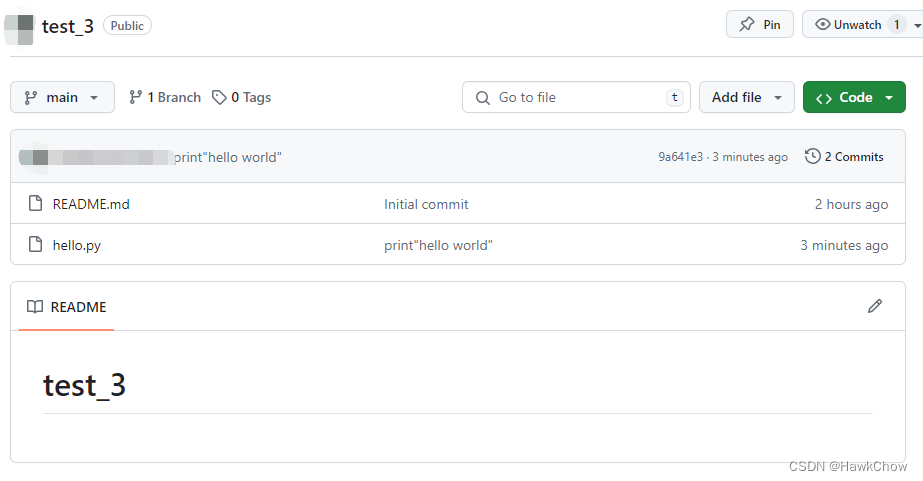Click the branch icon beside 1 Branch
The width and height of the screenshot is (923, 481).
135,97
